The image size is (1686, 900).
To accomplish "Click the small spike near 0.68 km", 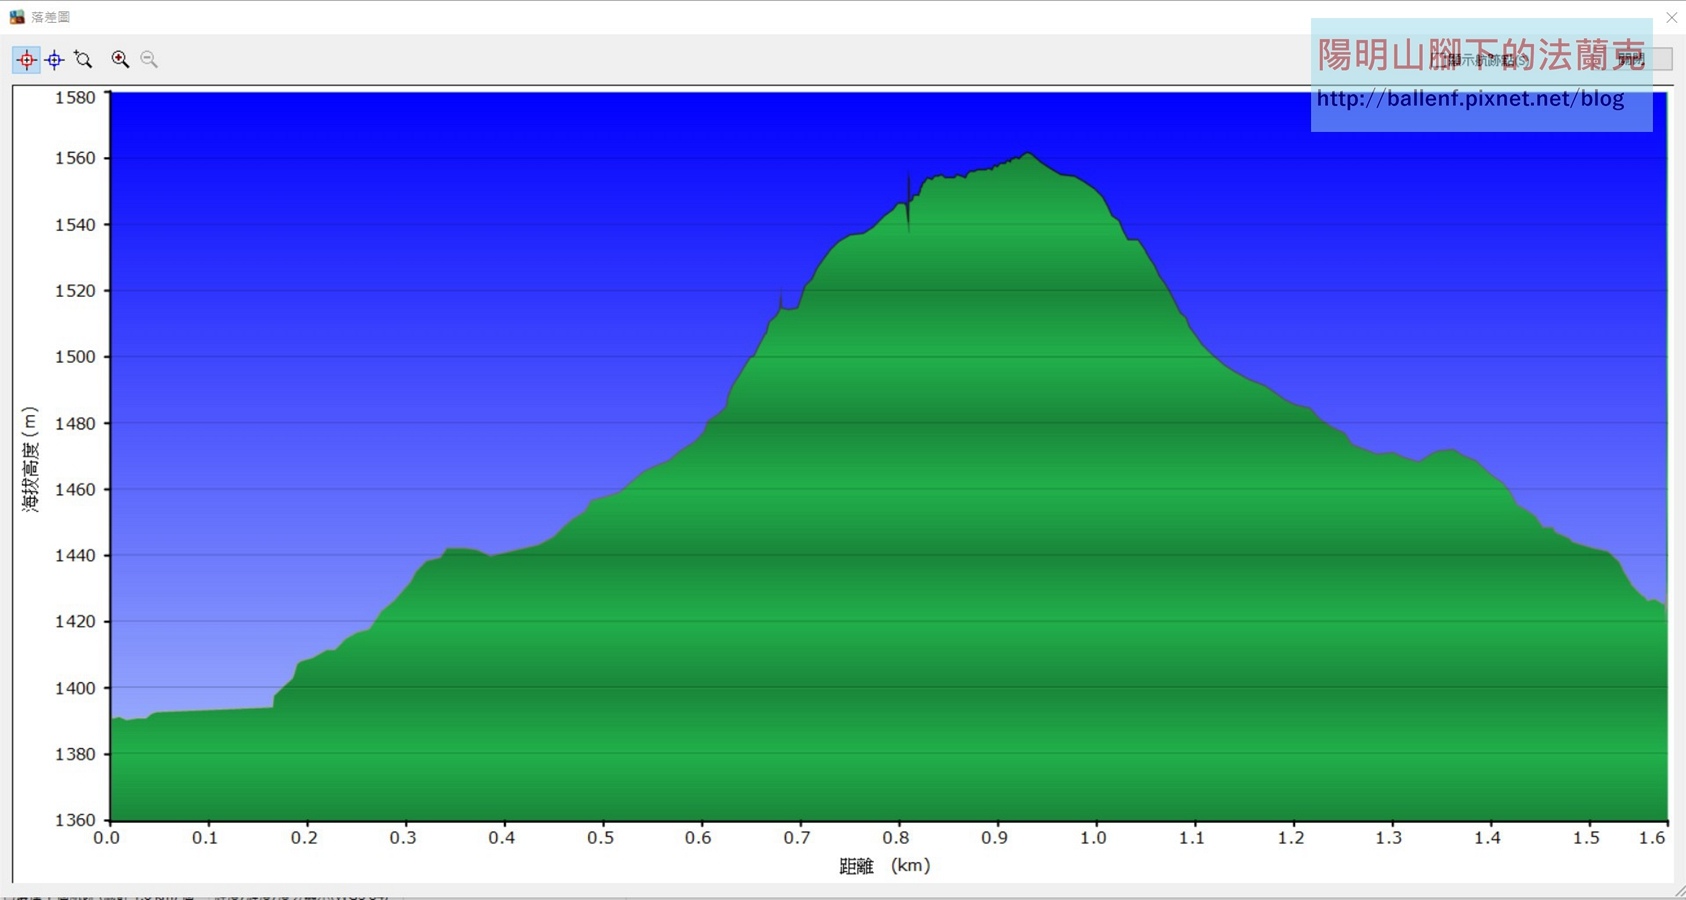I will [x=781, y=298].
